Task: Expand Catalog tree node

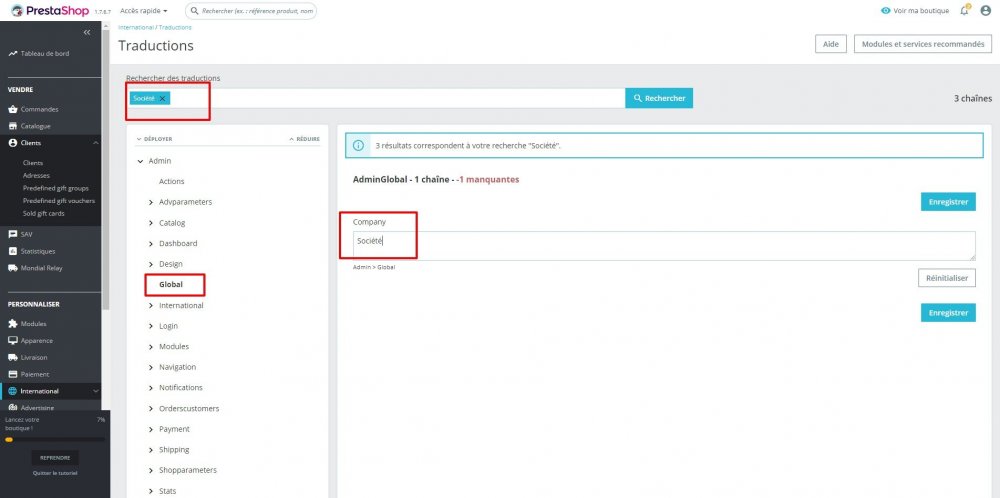Action: pos(151,223)
